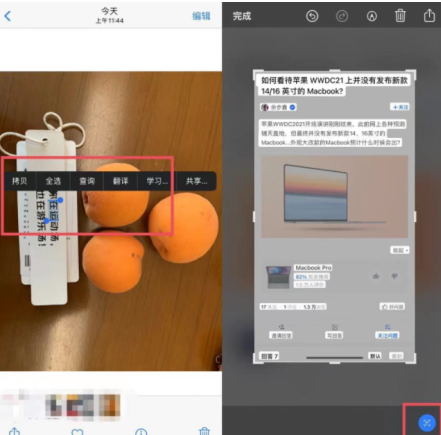Tap the 回答 7 answers label
The height and width of the screenshot is (435, 441).
click(269, 356)
